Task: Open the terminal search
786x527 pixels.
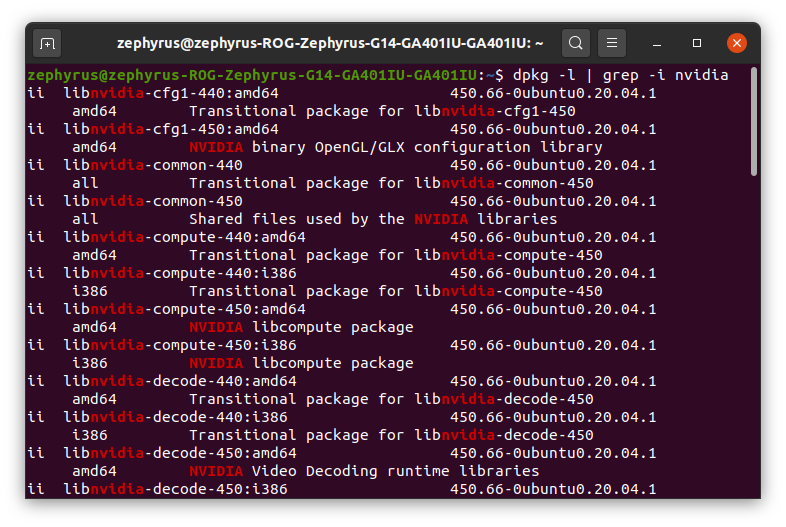Action: [575, 43]
